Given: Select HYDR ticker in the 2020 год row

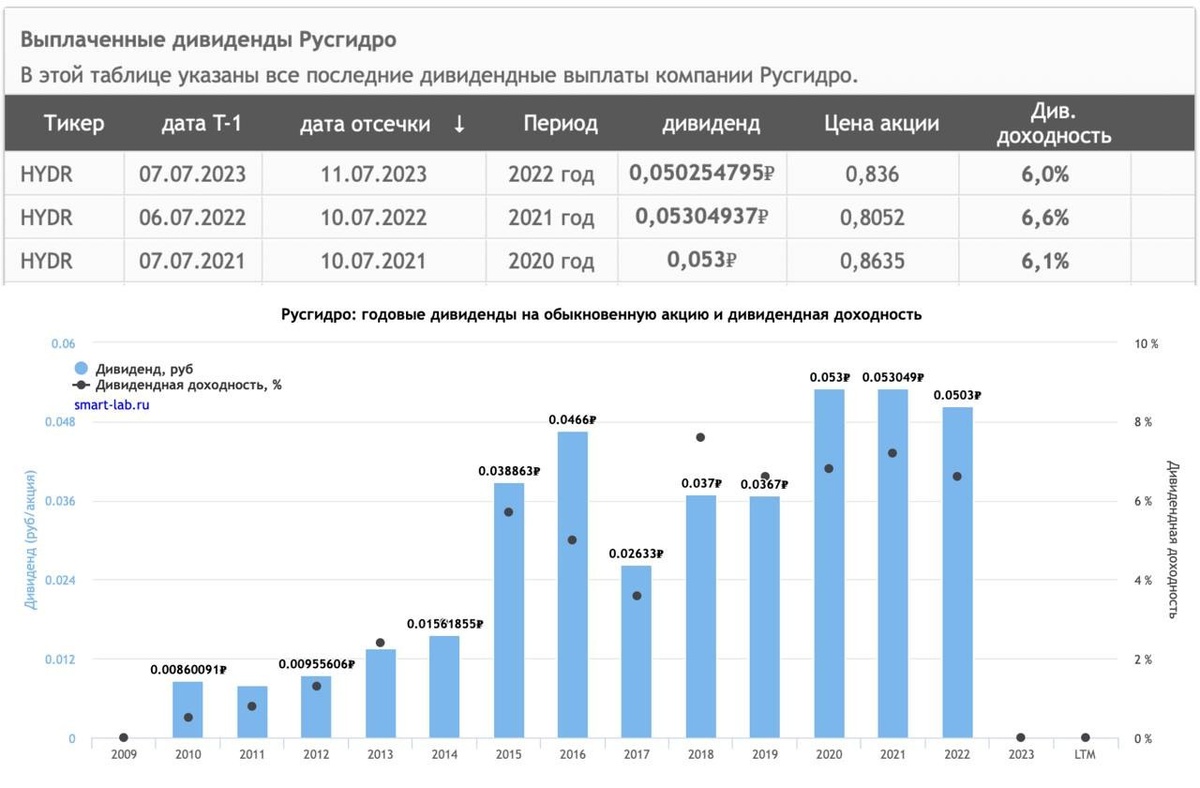Looking at the screenshot, I should (47, 262).
